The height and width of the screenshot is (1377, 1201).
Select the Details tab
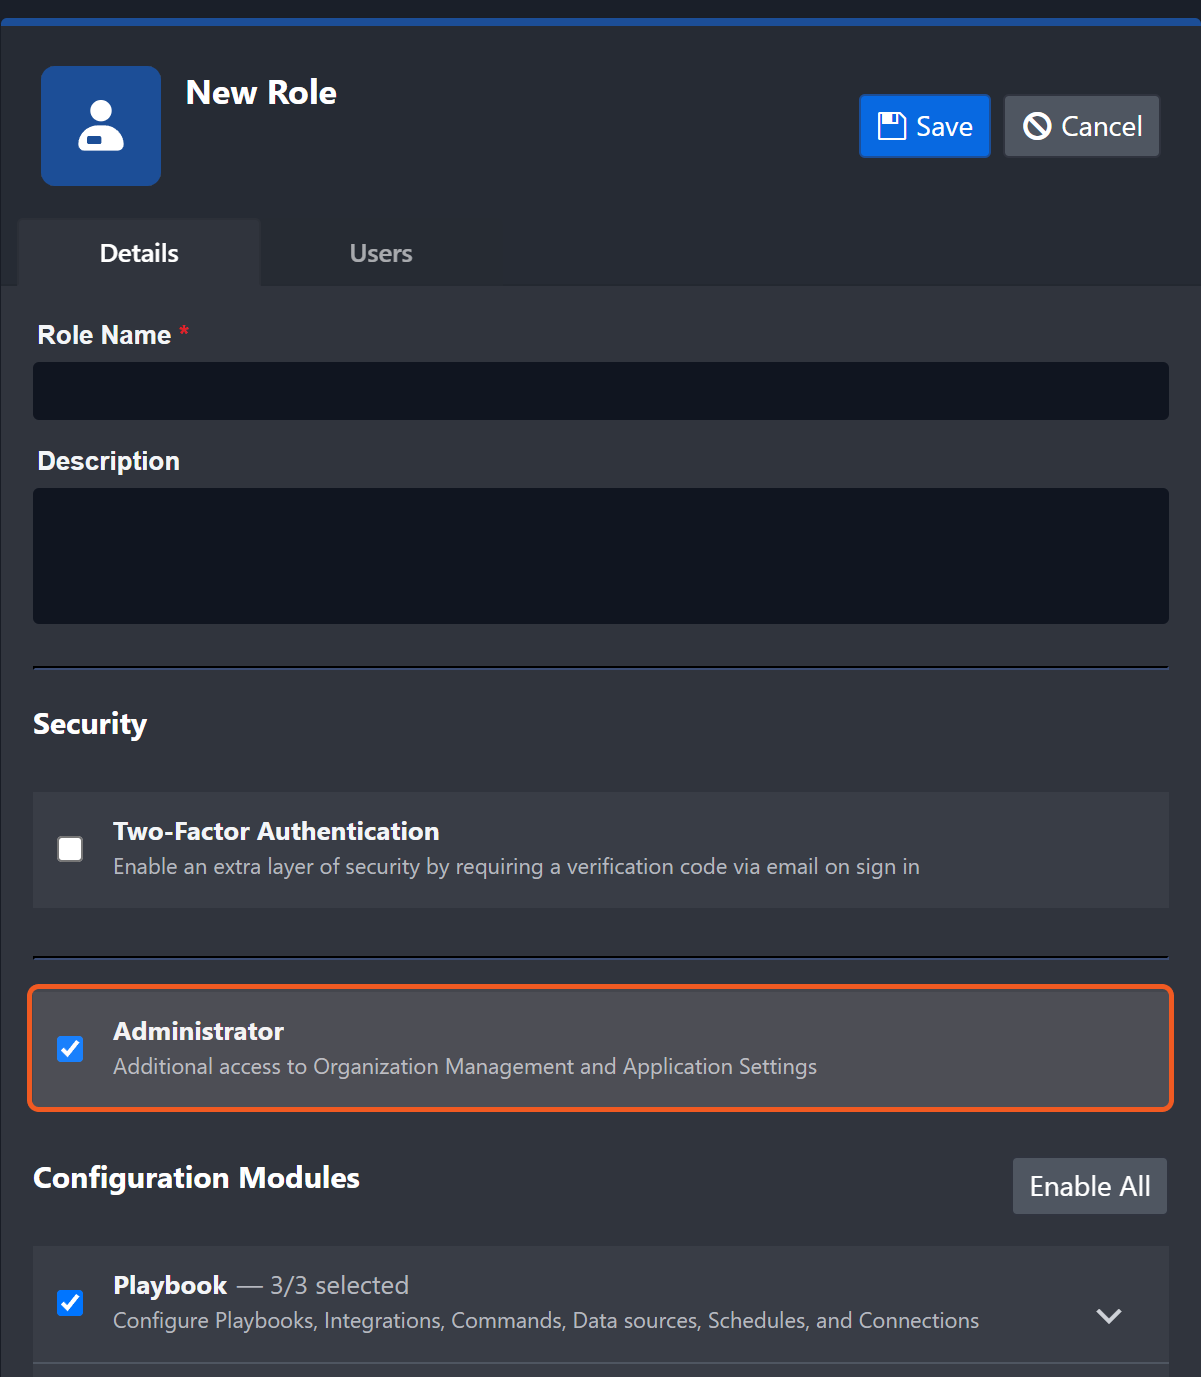139,254
